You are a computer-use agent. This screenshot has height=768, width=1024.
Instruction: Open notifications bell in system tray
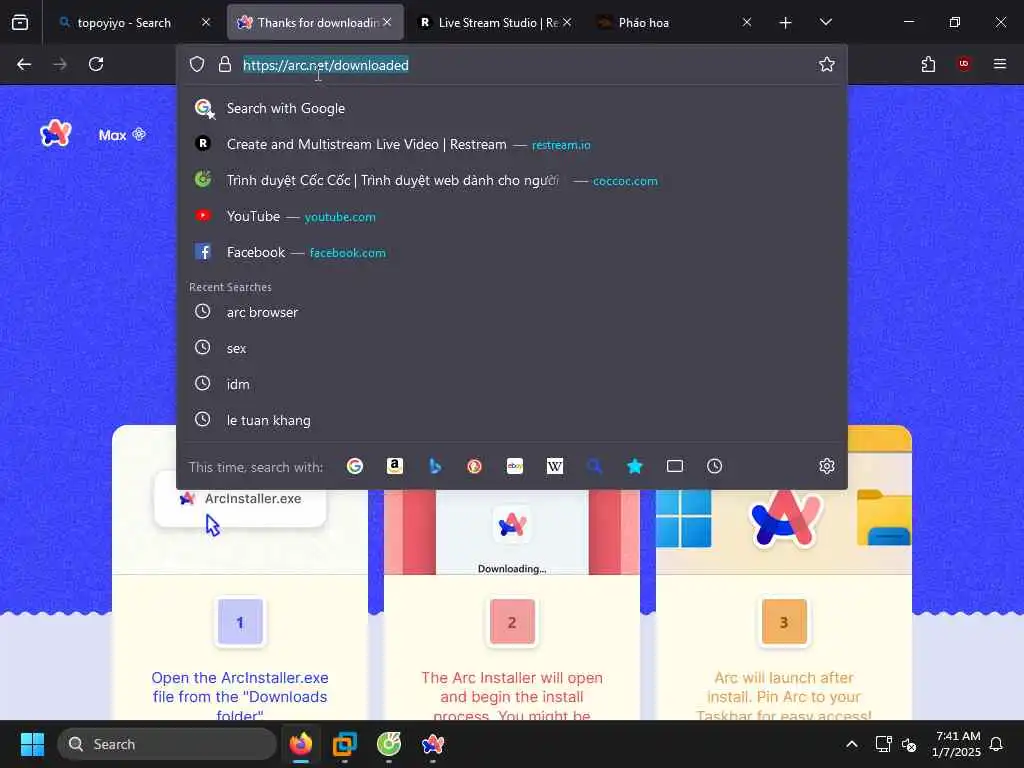[x=997, y=744]
